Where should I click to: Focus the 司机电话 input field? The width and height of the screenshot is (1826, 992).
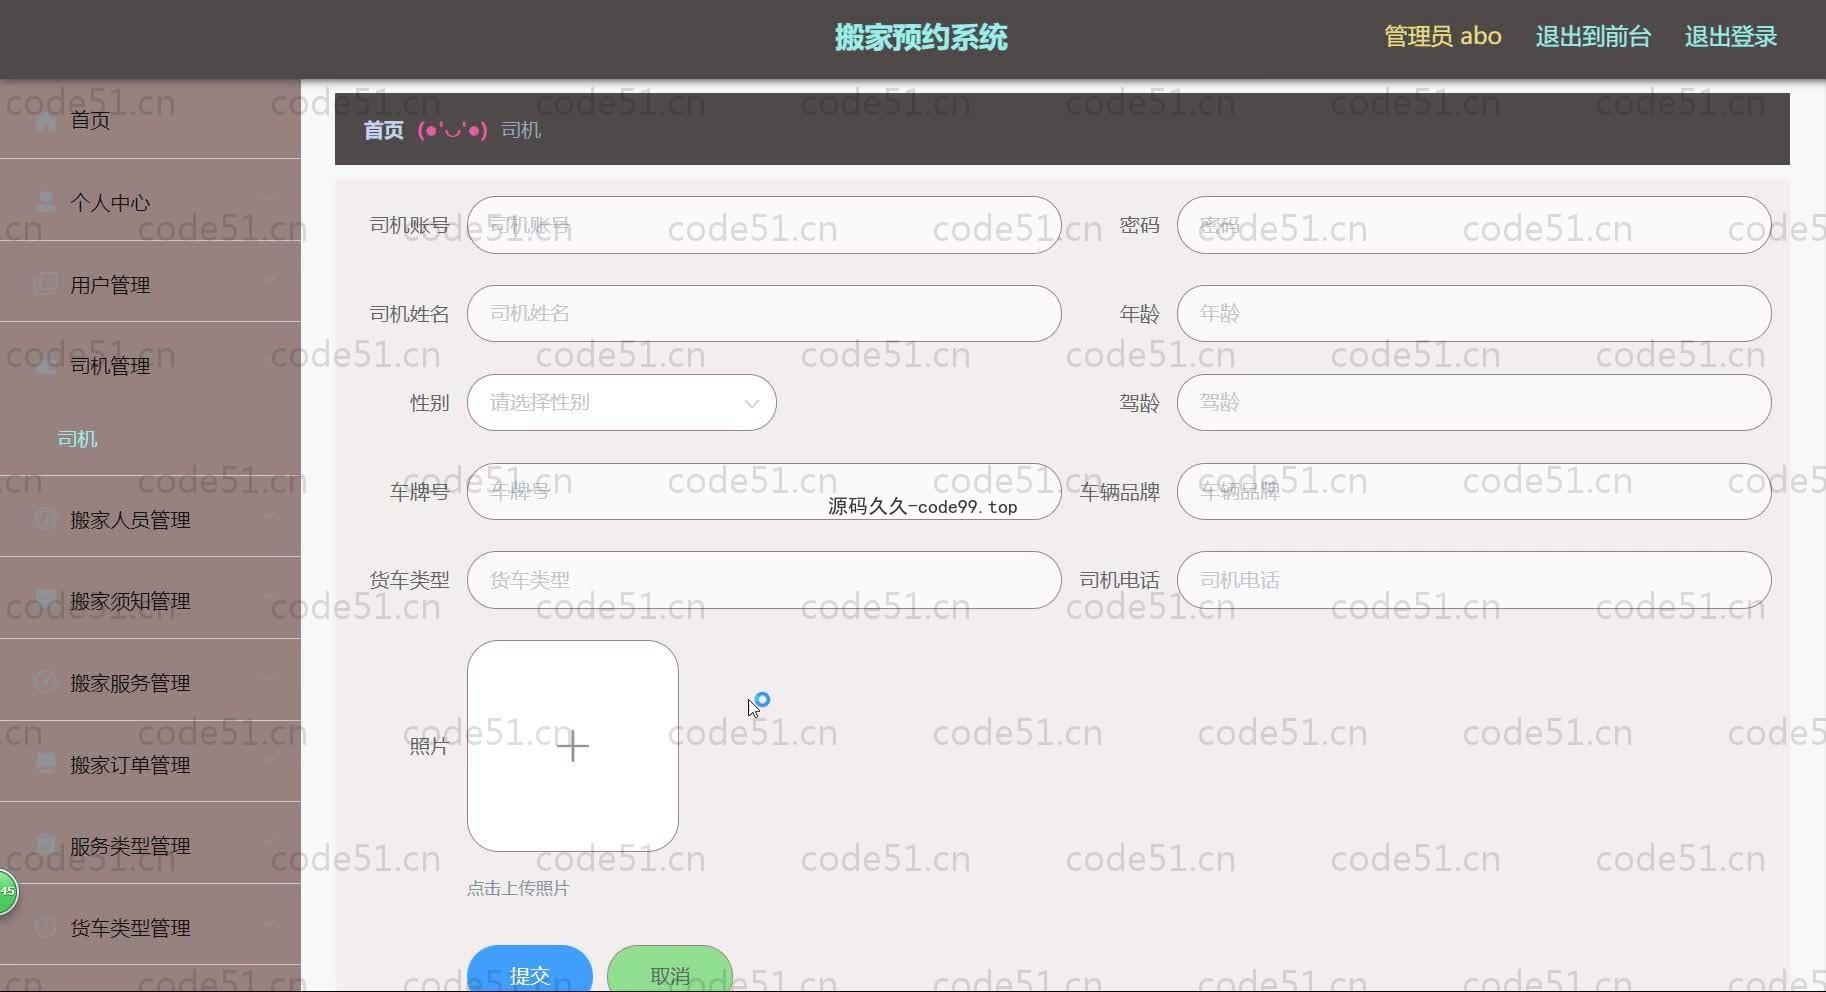[x=1474, y=580]
